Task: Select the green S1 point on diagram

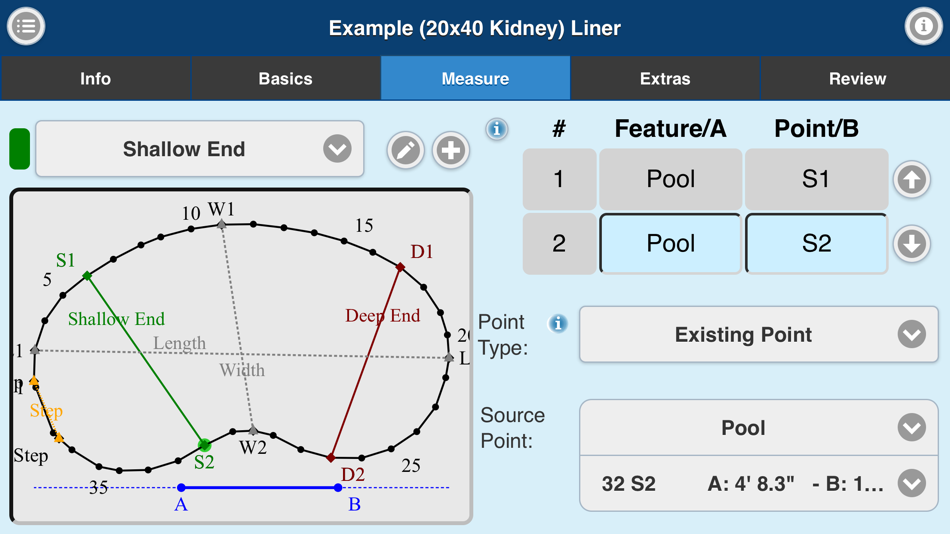Action: [87, 276]
